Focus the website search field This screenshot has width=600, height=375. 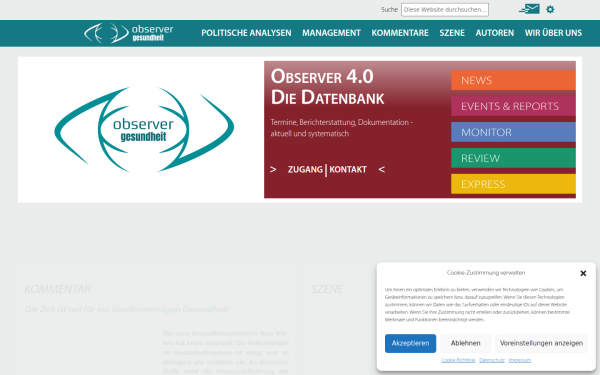pyautogui.click(x=445, y=10)
